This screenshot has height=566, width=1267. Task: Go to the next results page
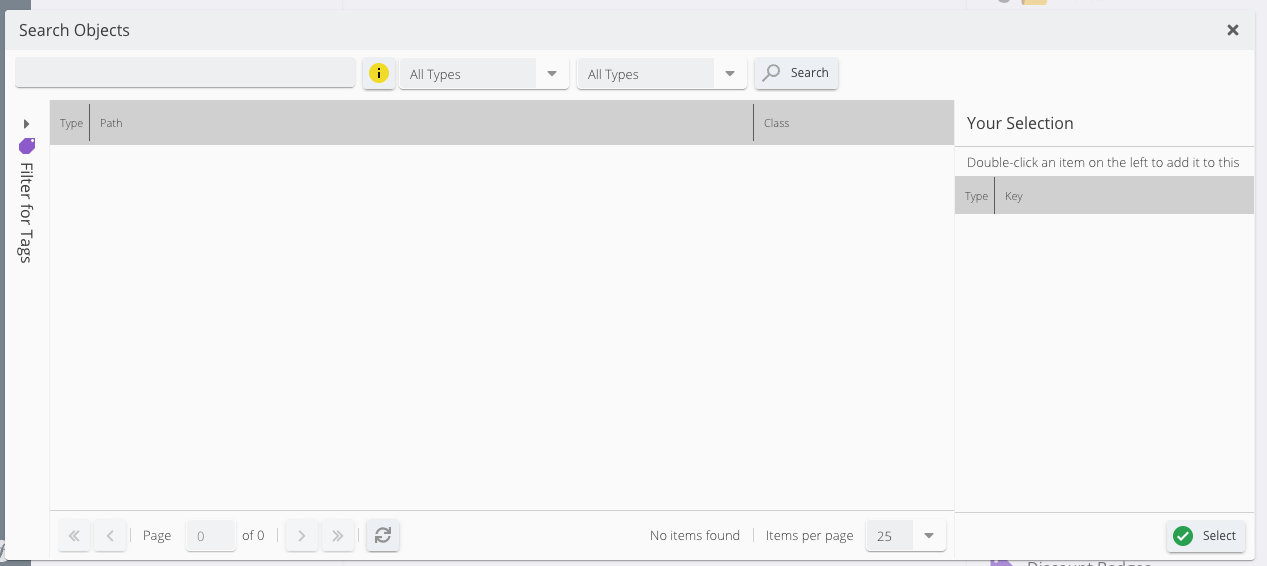point(302,536)
